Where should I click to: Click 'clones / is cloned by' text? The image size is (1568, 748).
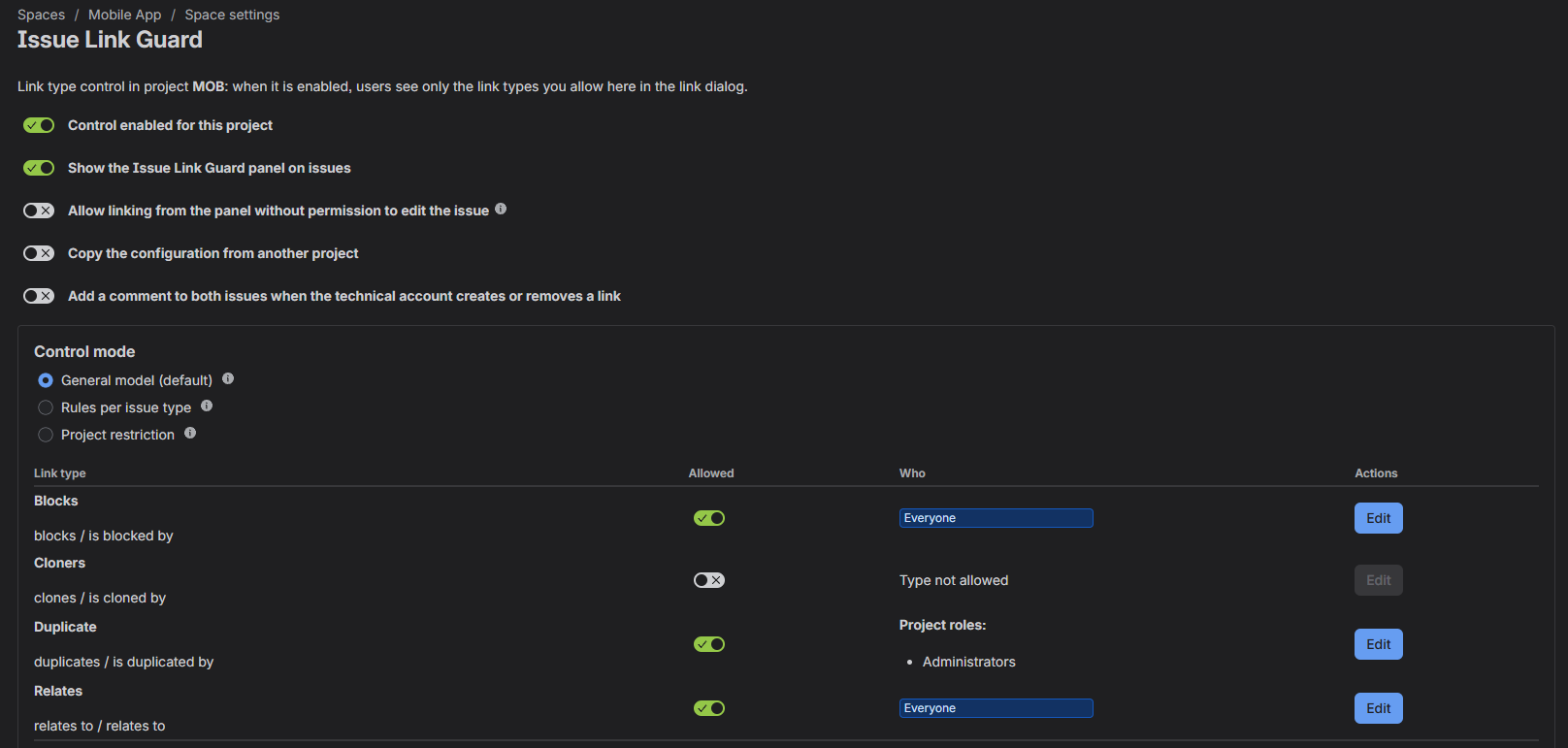pyautogui.click(x=100, y=598)
